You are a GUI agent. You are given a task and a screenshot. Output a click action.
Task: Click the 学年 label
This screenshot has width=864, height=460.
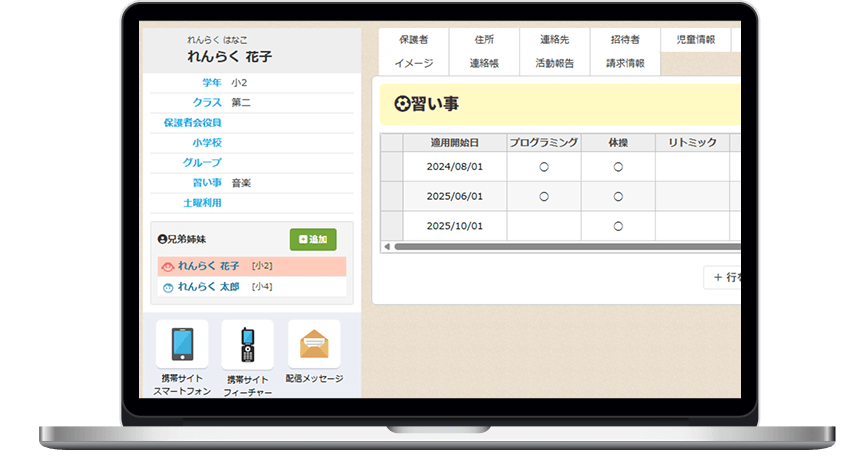(212, 83)
